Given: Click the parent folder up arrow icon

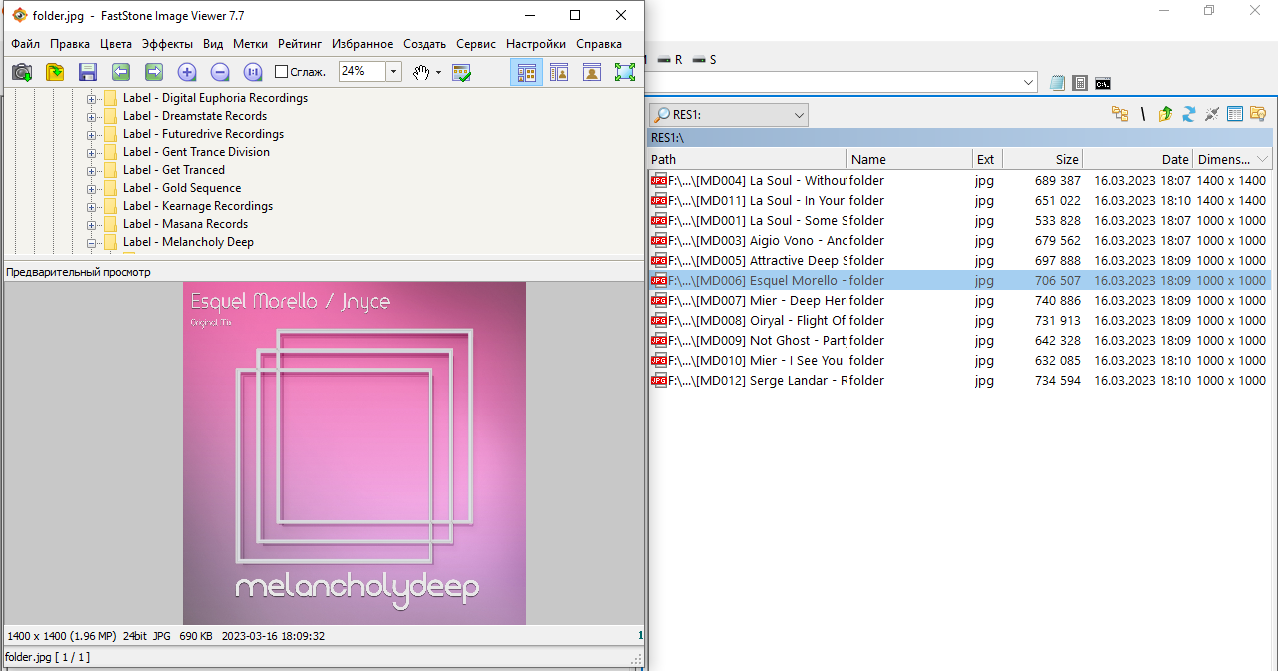Looking at the screenshot, I should (x=1165, y=114).
